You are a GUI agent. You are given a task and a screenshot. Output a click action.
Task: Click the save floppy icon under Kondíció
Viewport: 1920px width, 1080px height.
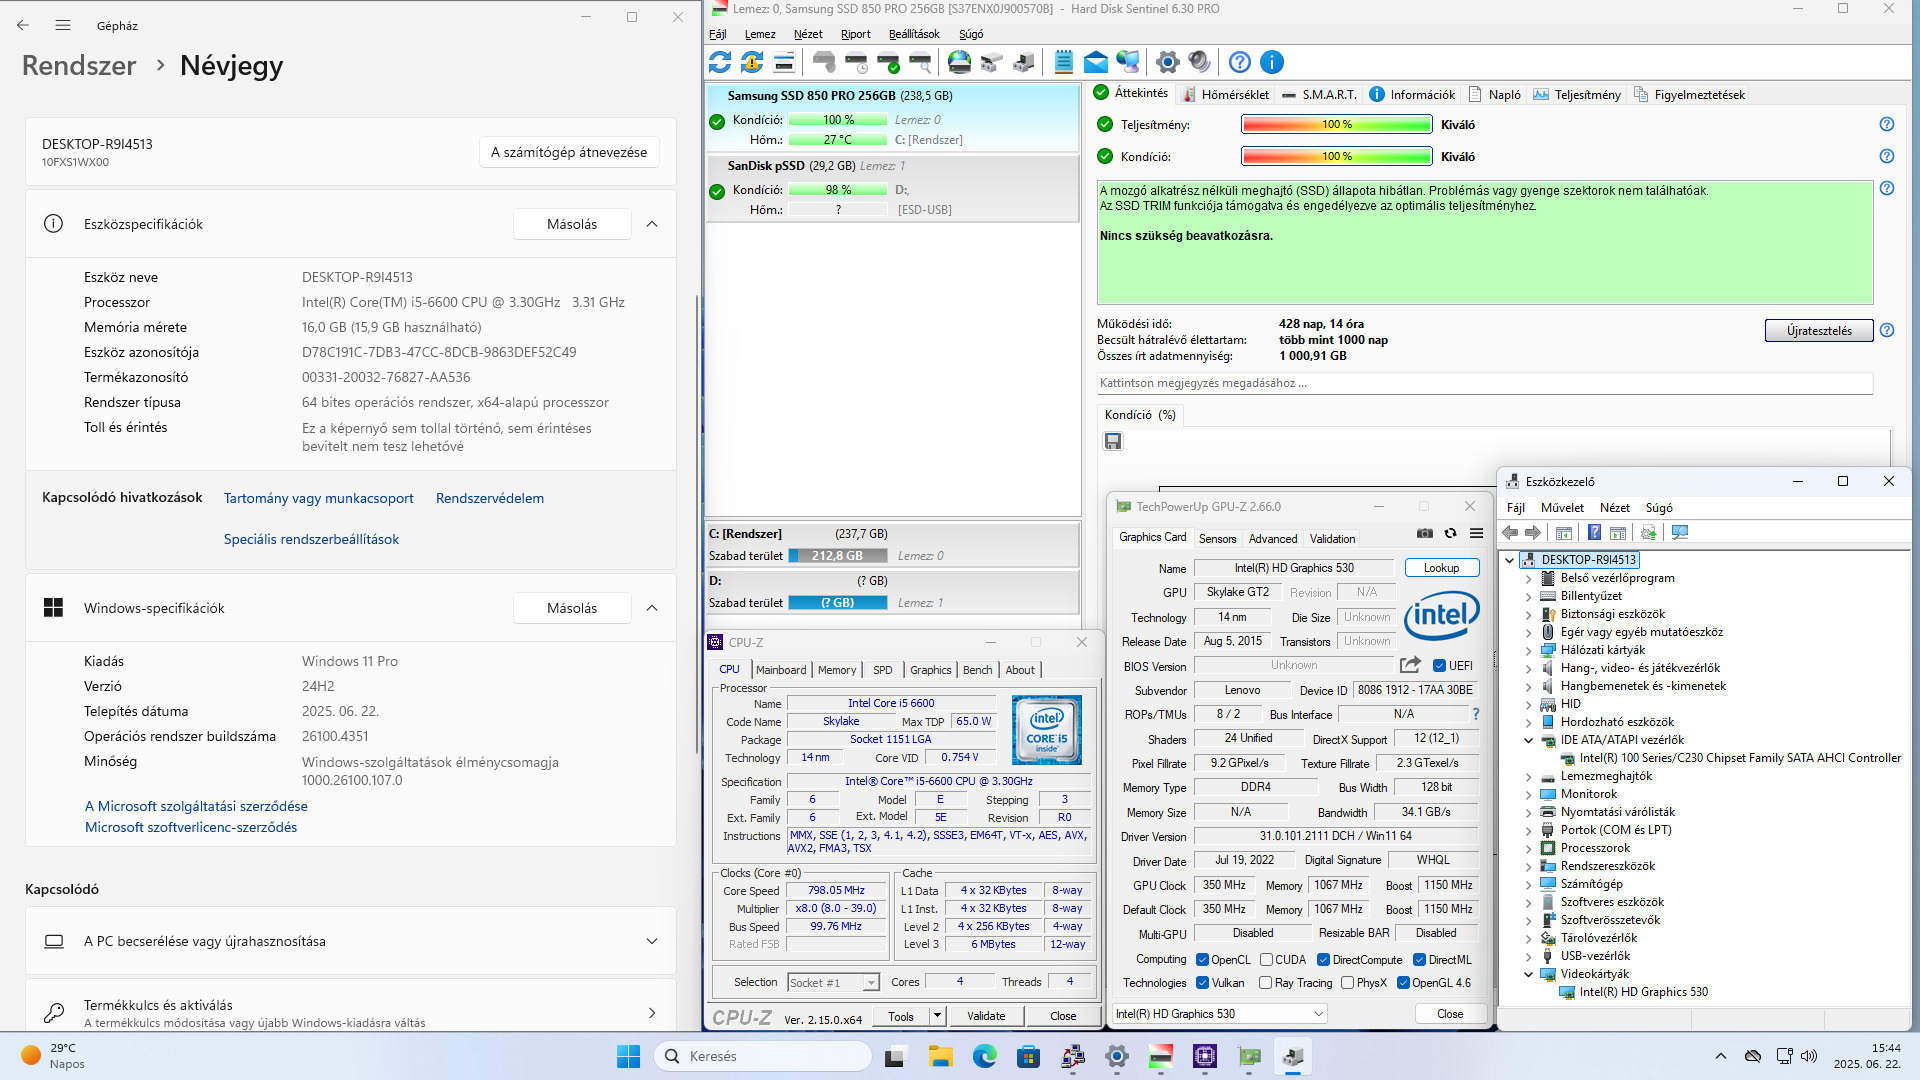[1113, 441]
